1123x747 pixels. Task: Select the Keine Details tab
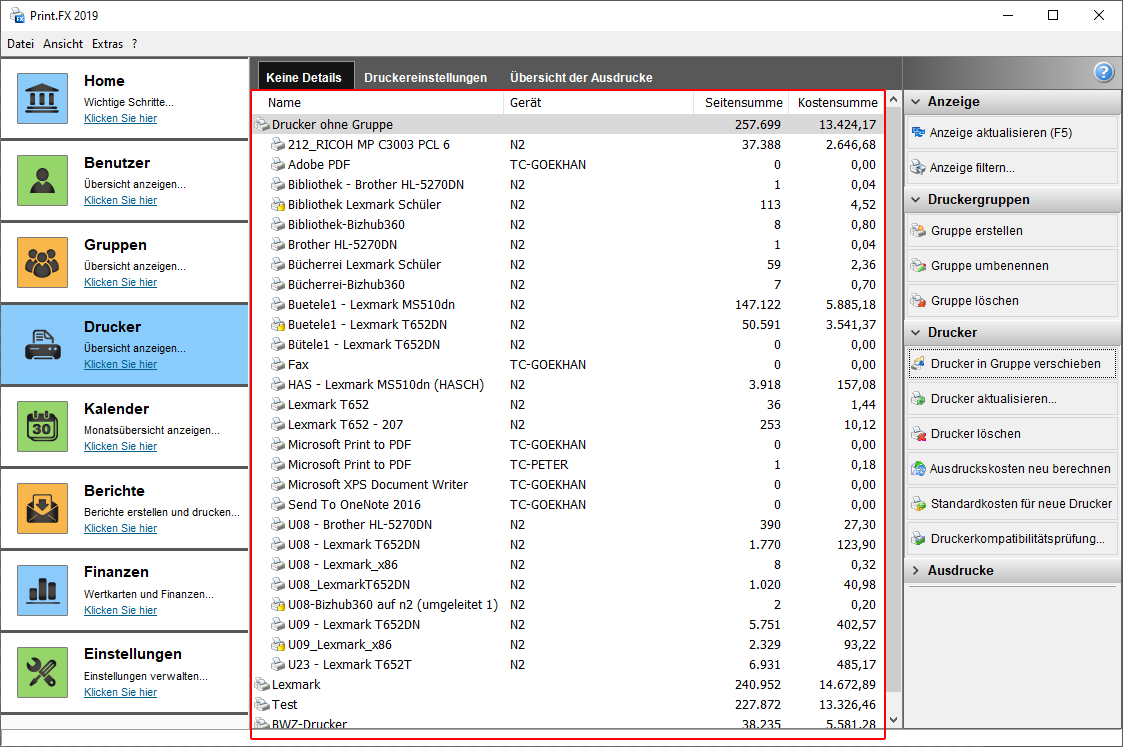tap(304, 77)
